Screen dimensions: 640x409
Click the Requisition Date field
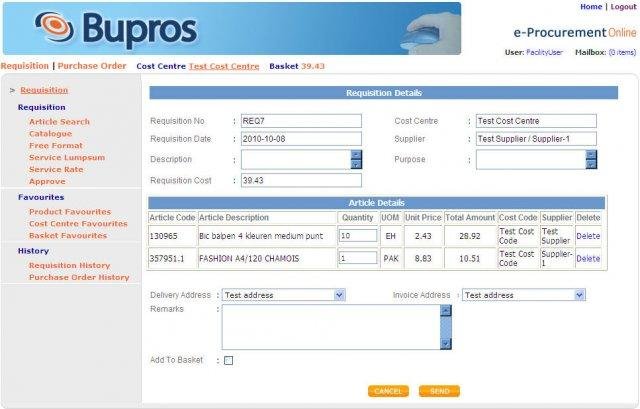click(301, 139)
